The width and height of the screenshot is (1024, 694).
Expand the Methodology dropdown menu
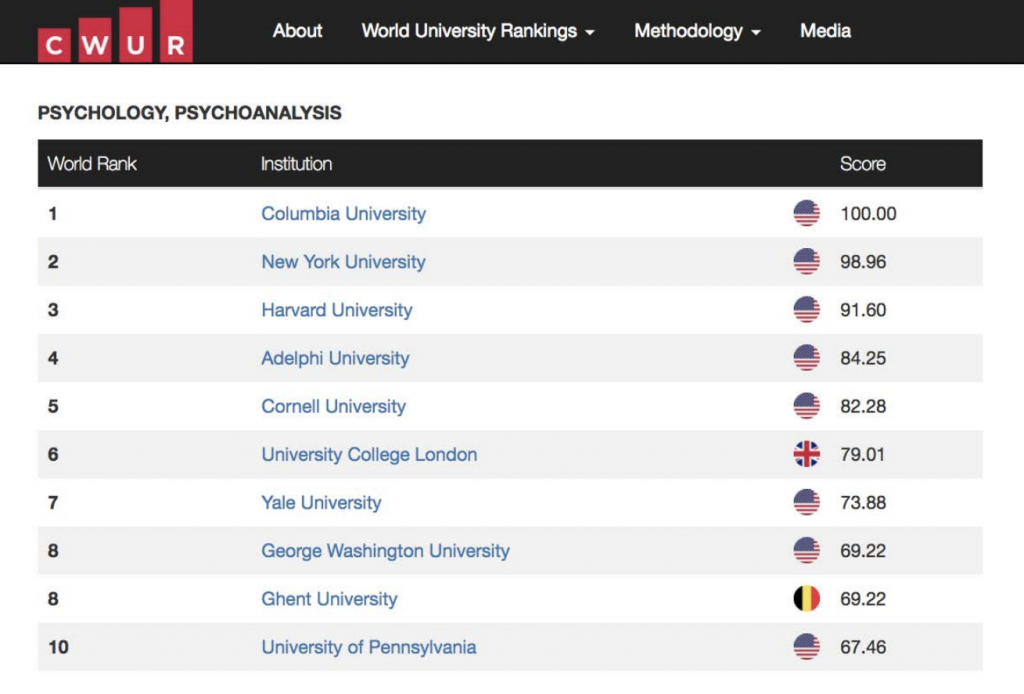tap(697, 31)
